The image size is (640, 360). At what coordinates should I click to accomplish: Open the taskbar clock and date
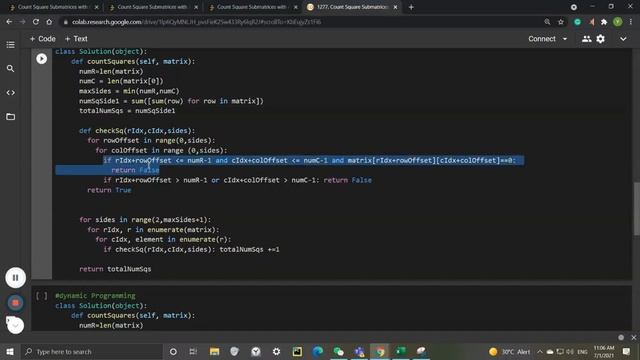604,351
